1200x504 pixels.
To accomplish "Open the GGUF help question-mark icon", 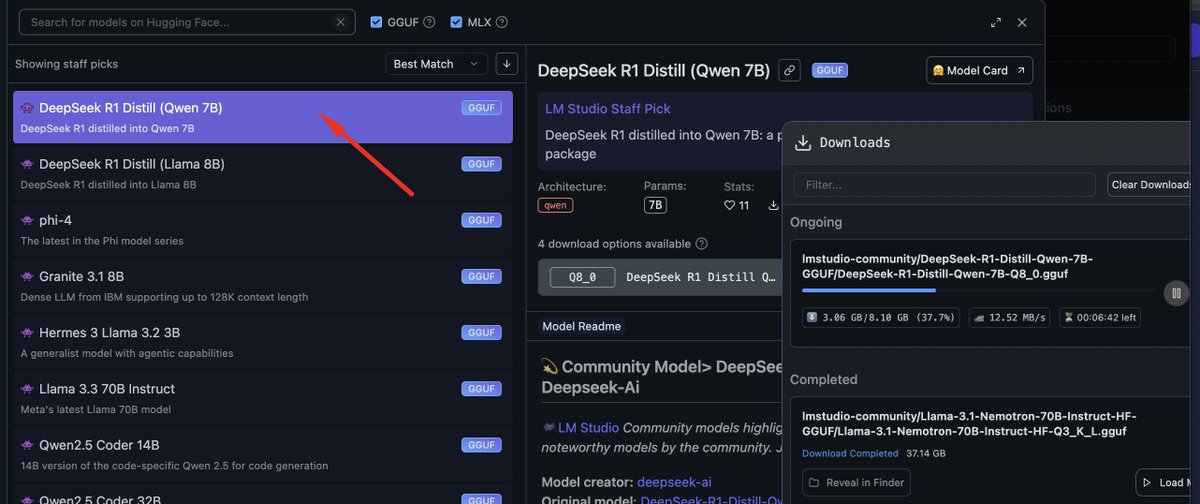I will [429, 22].
